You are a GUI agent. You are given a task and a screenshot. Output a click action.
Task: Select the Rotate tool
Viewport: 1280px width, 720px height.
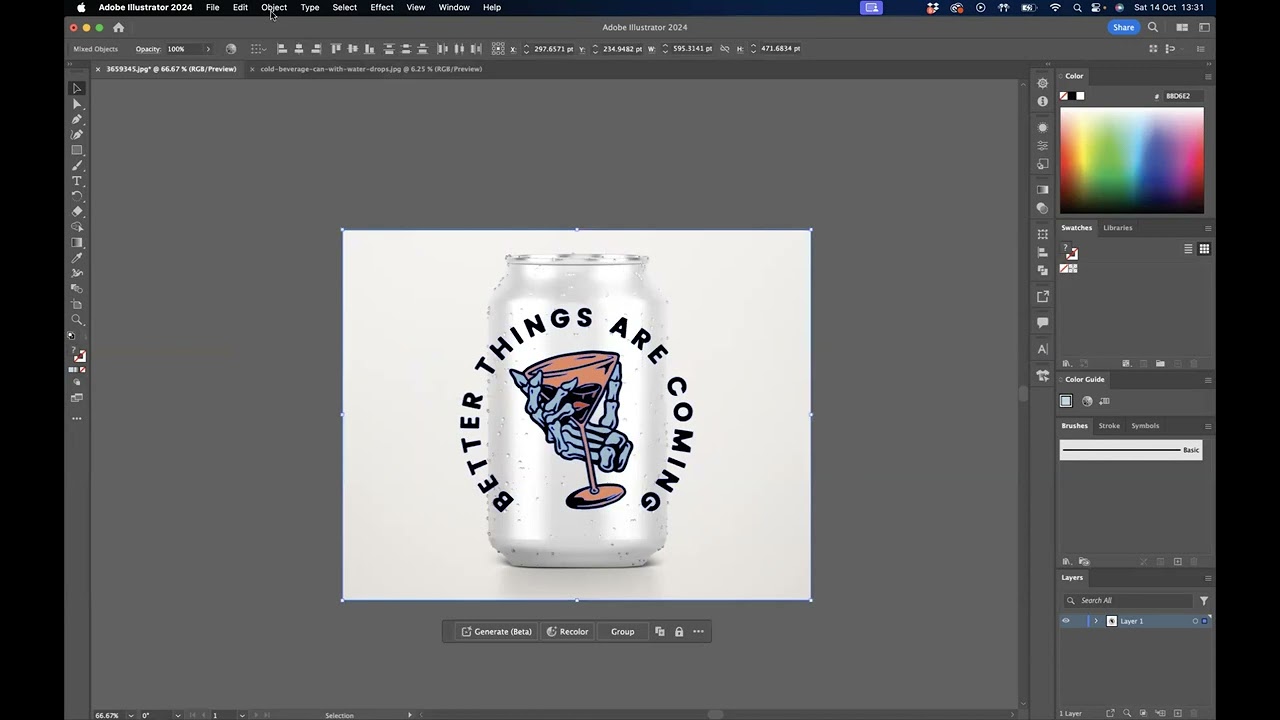tap(77, 196)
